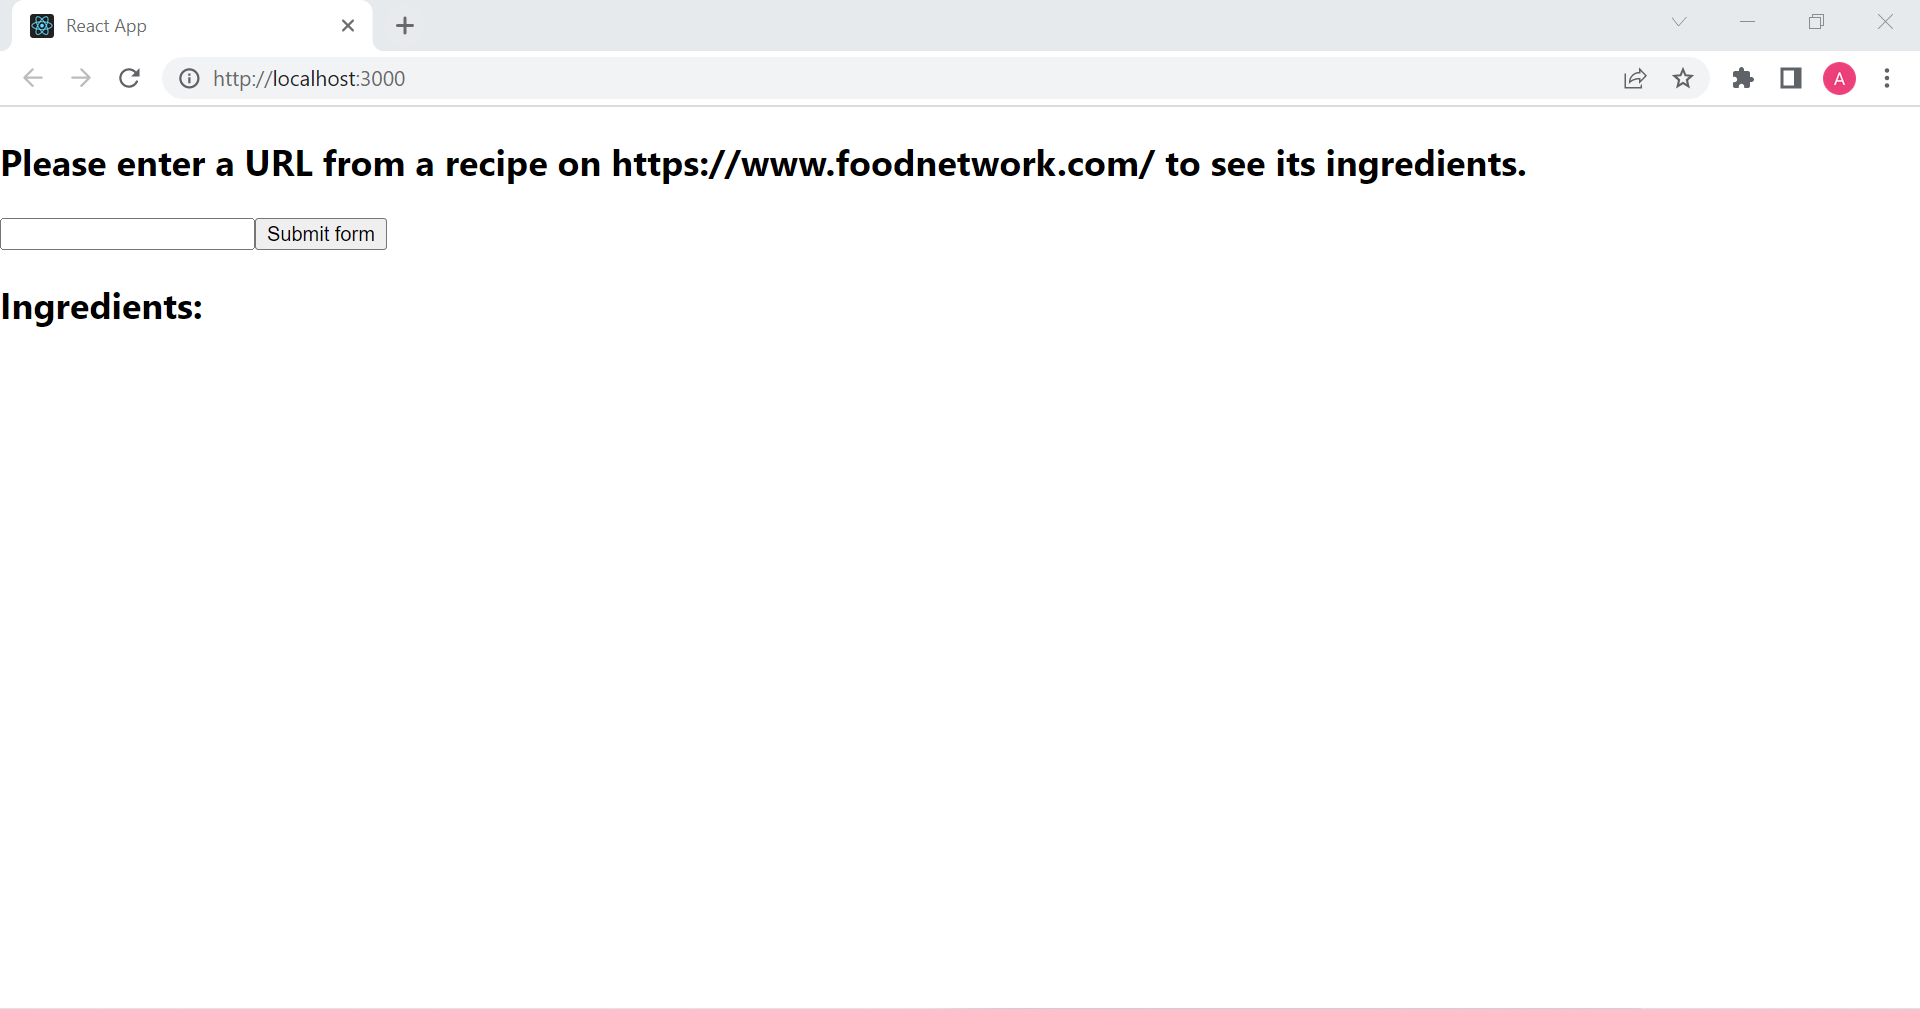View site information icon in address bar
This screenshot has width=1920, height=1009.
(189, 78)
